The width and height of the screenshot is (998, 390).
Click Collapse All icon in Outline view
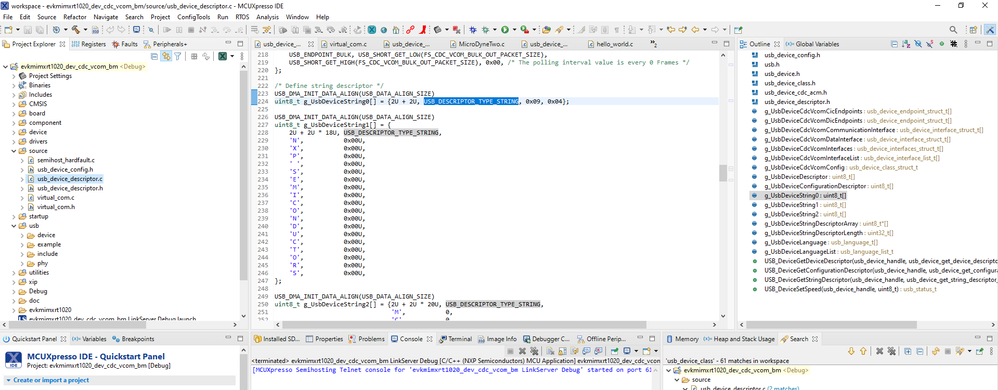point(894,44)
